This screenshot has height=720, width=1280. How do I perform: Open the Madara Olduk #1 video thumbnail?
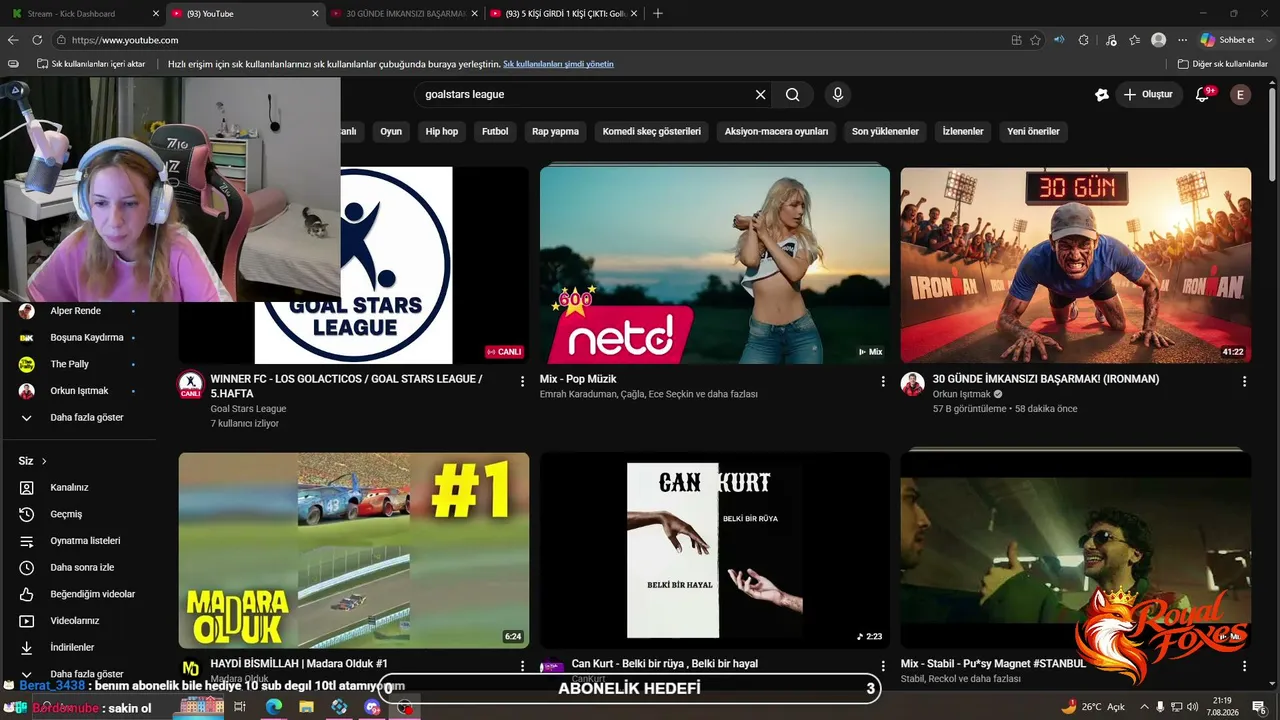coord(354,550)
